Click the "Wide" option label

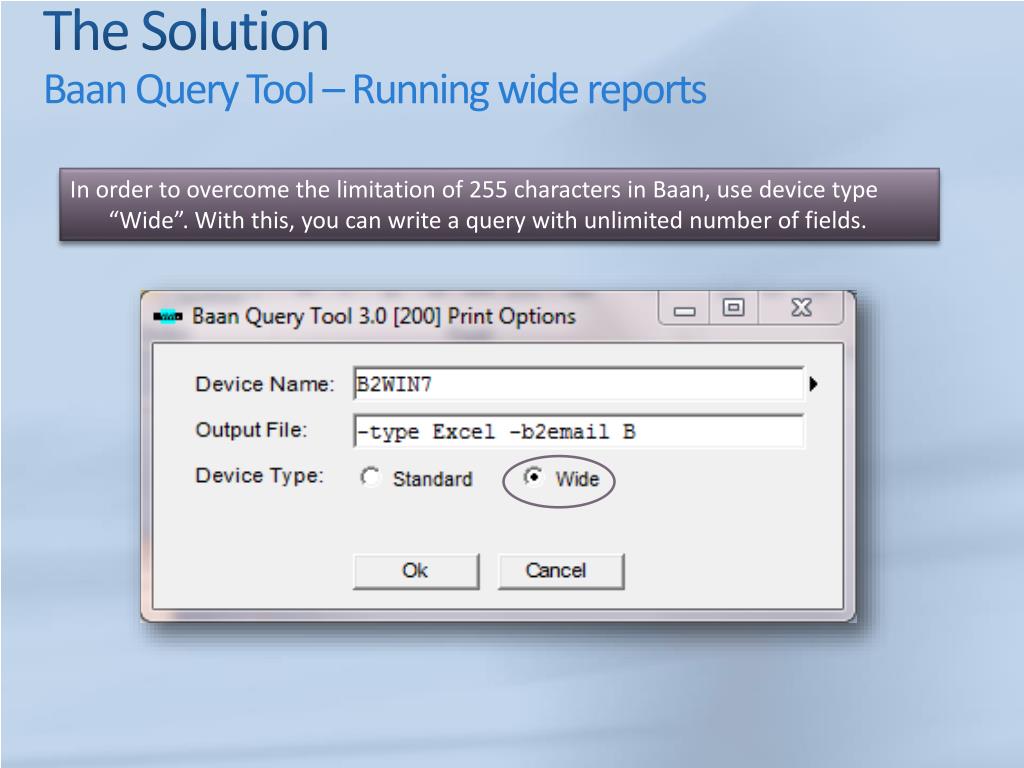pyautogui.click(x=577, y=479)
